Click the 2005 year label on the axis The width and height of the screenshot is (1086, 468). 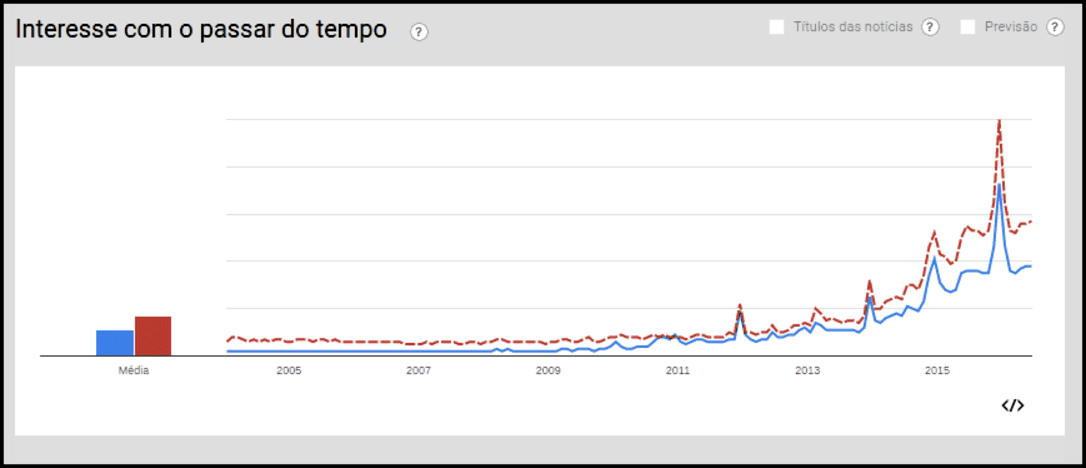[x=288, y=371]
